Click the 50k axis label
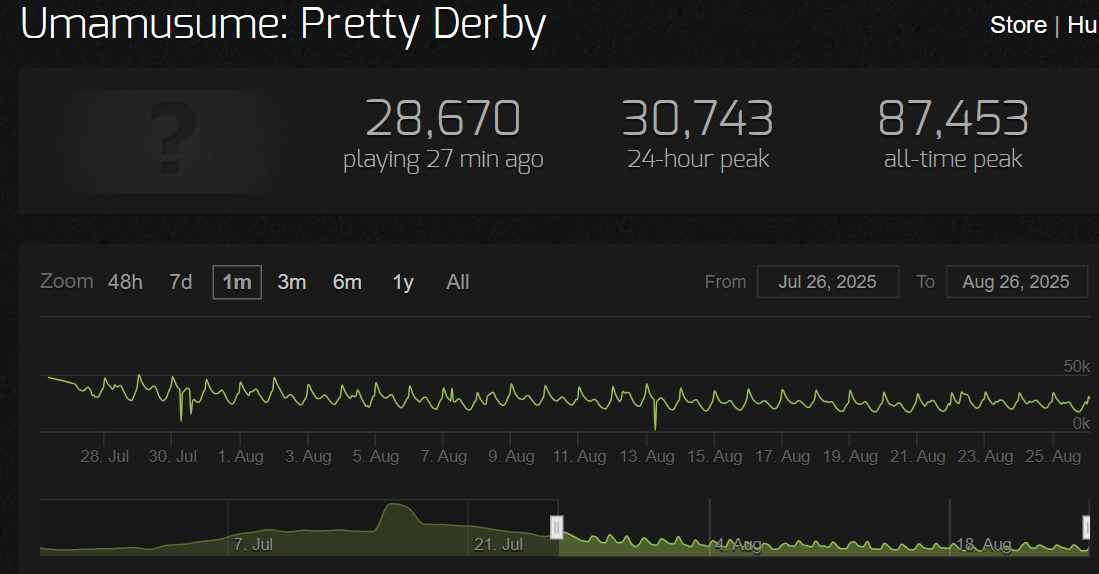The height and width of the screenshot is (574, 1099). [1077, 367]
